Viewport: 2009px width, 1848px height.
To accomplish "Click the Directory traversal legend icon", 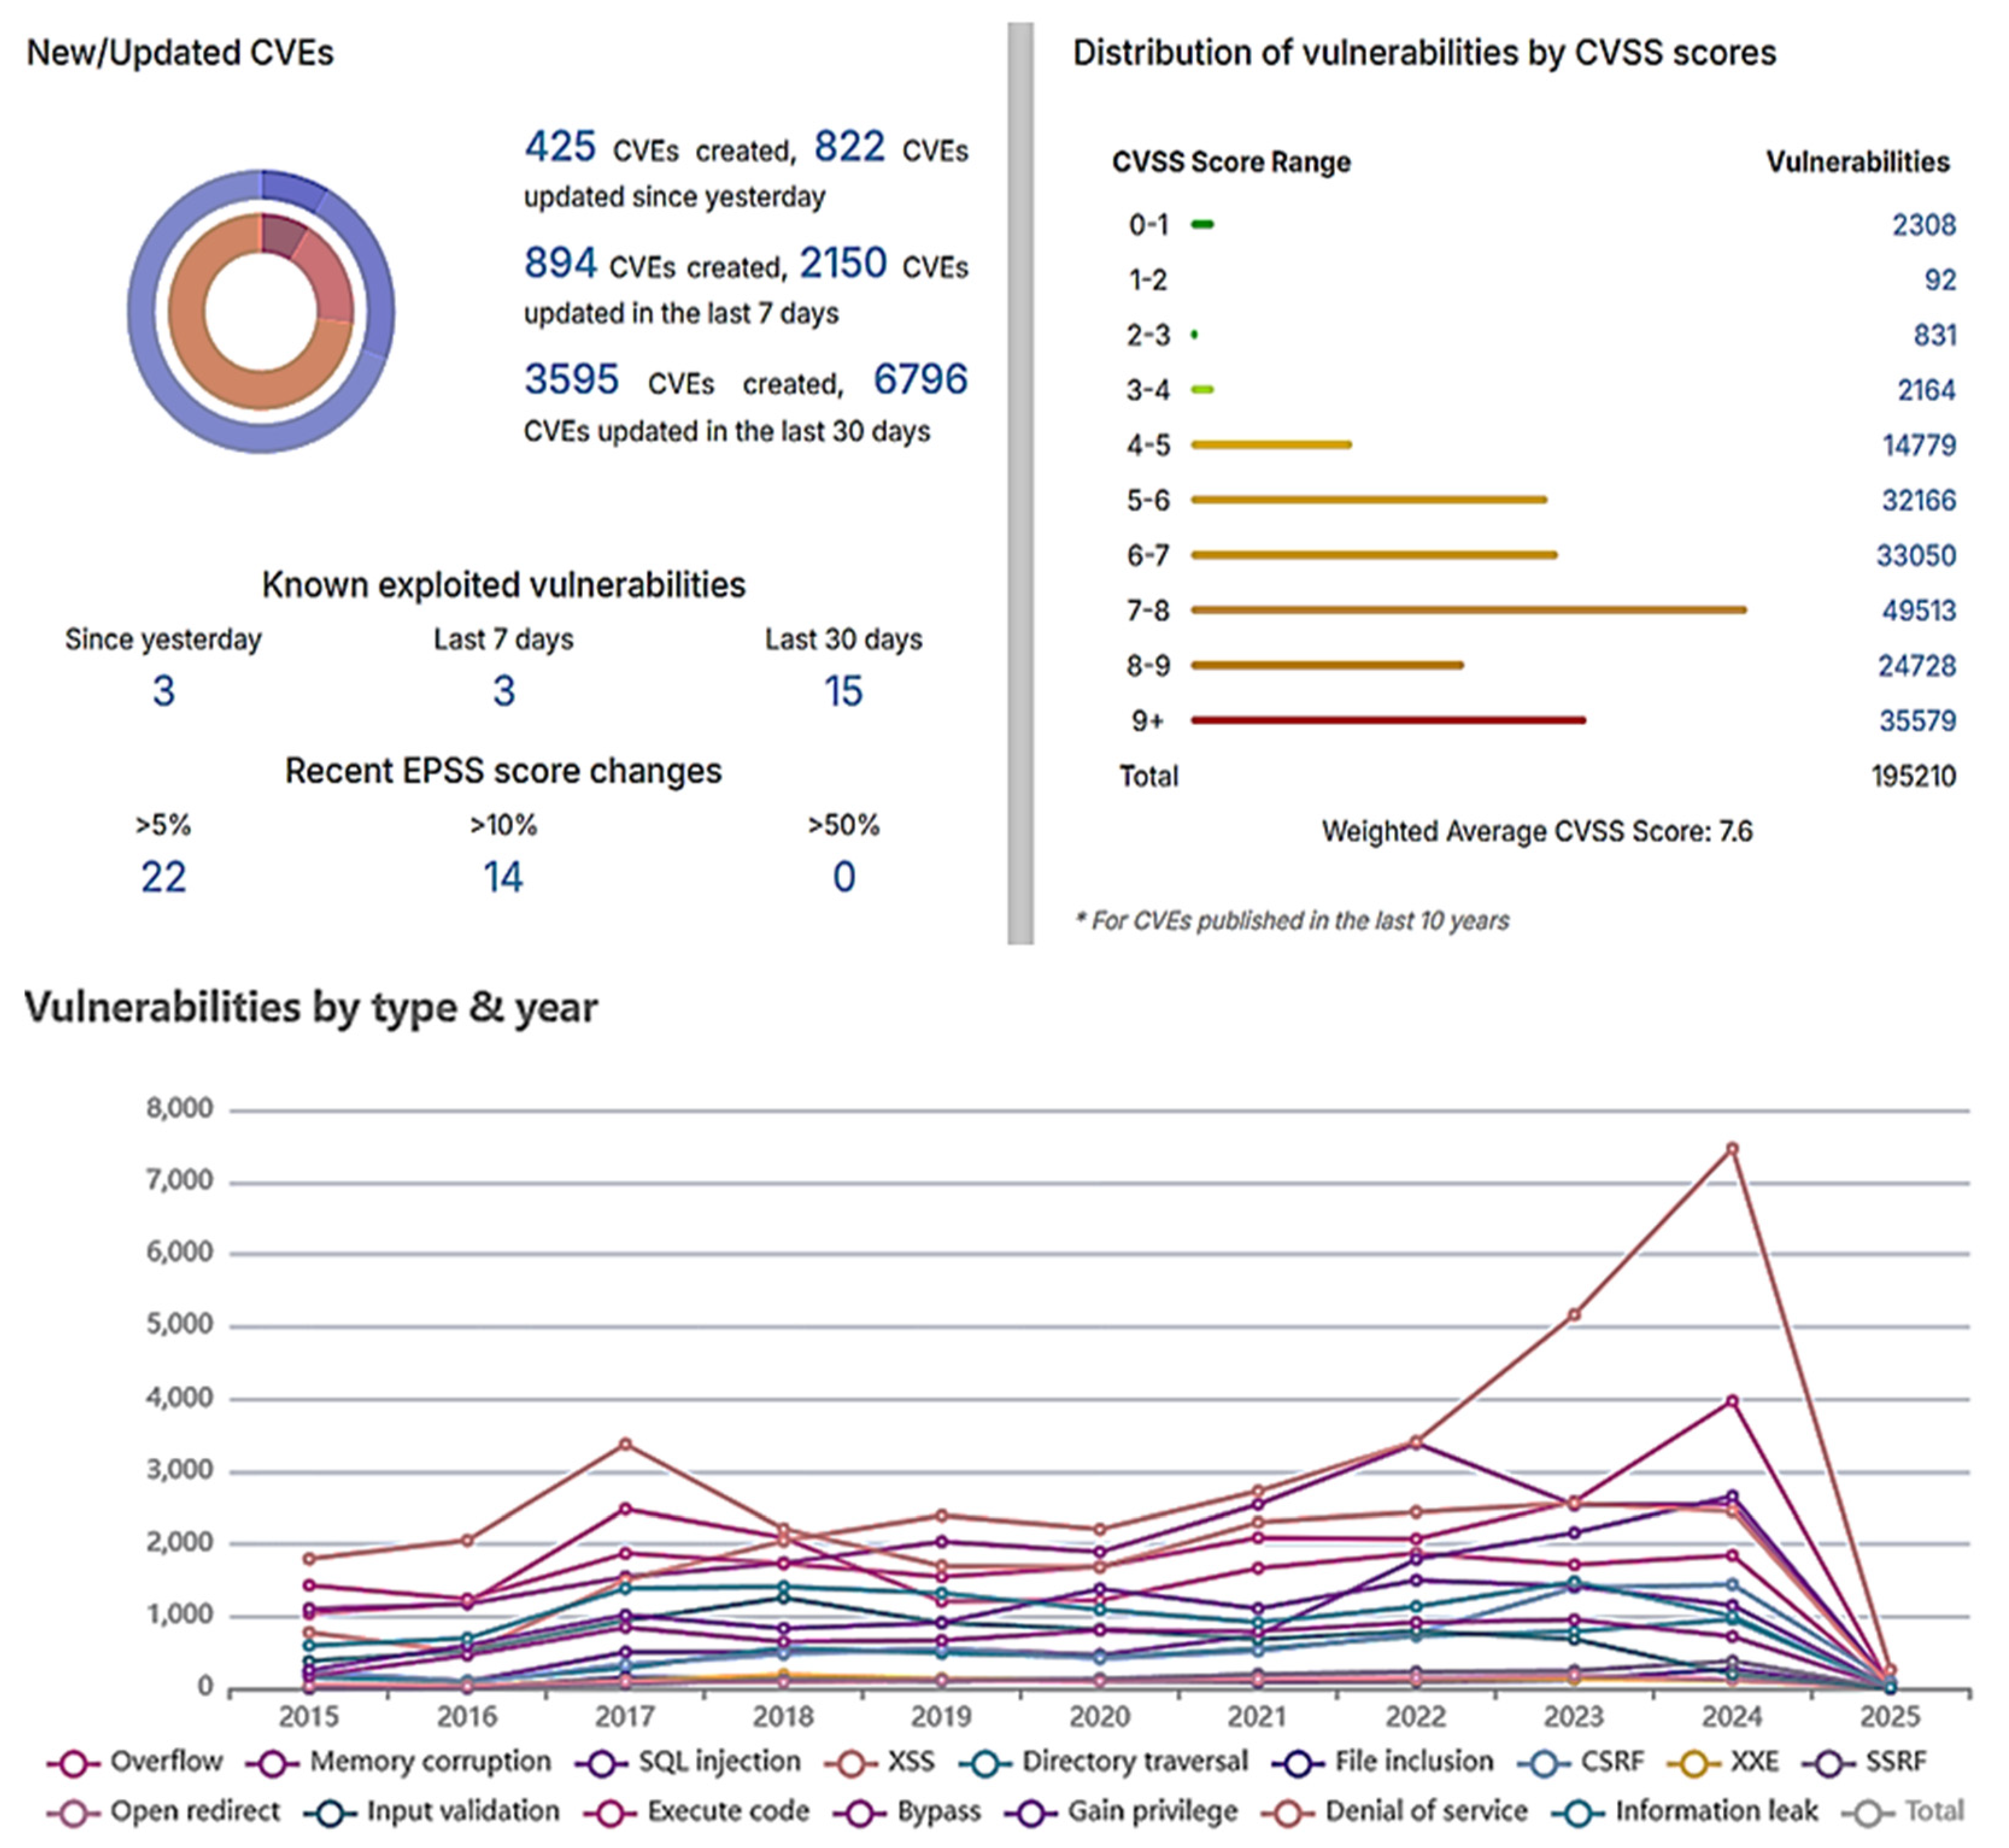I will pos(985,1763).
